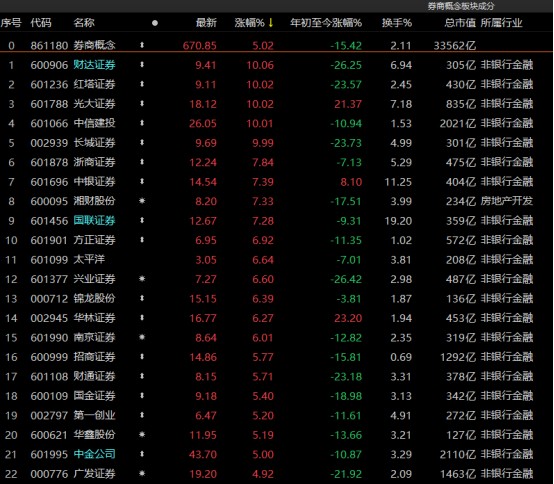Click star icon in 广发证券 row
The height and width of the screenshot is (484, 554).
click(142, 473)
